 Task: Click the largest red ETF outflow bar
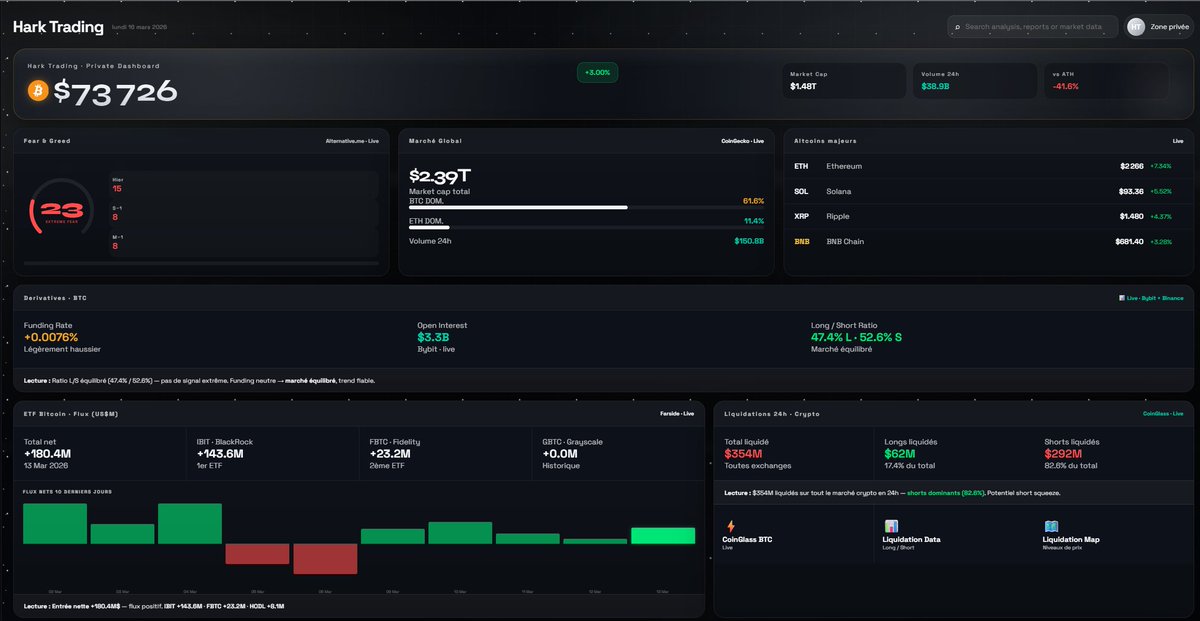pos(325,559)
